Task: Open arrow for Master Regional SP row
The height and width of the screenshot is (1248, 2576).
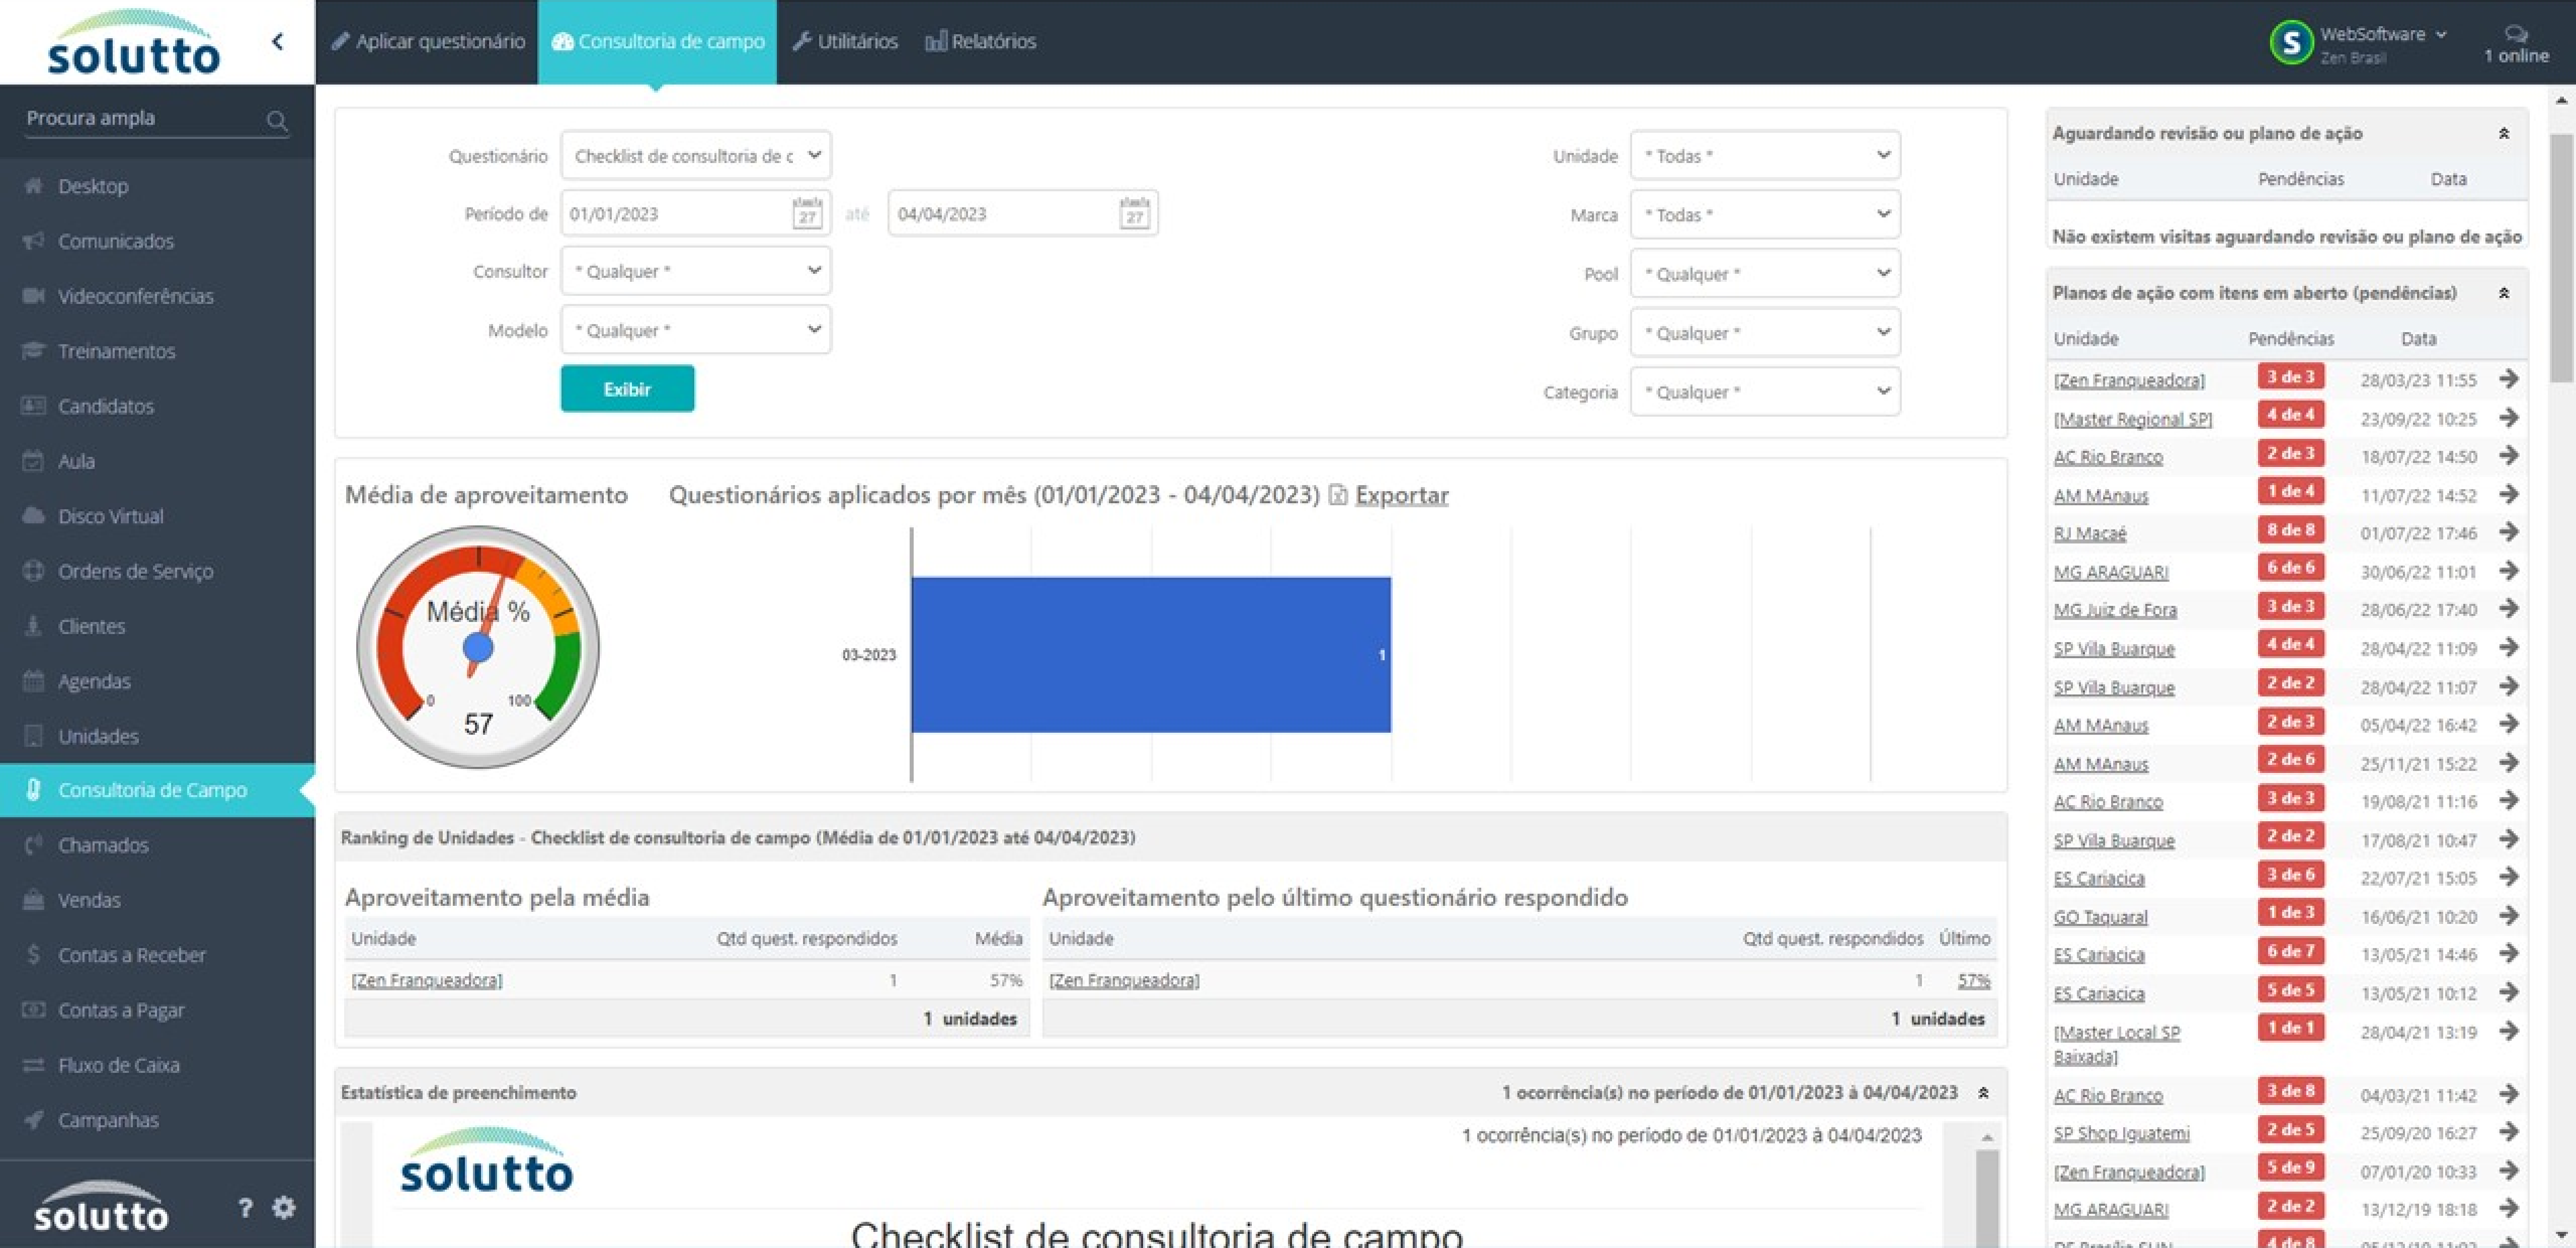Action: (2508, 417)
